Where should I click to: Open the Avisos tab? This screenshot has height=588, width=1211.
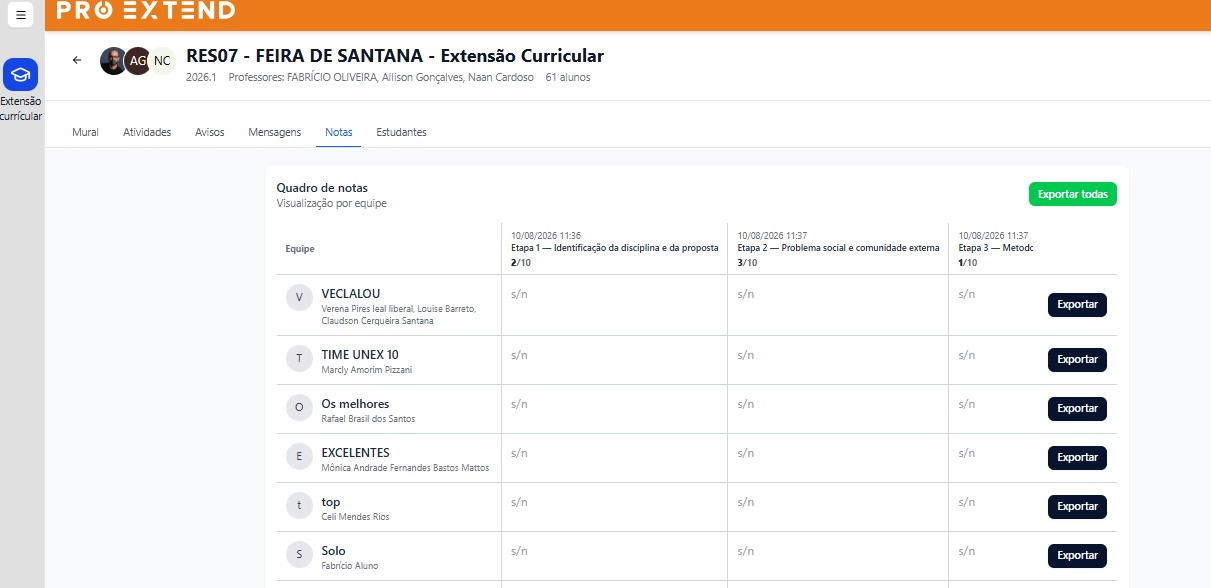[x=210, y=132]
